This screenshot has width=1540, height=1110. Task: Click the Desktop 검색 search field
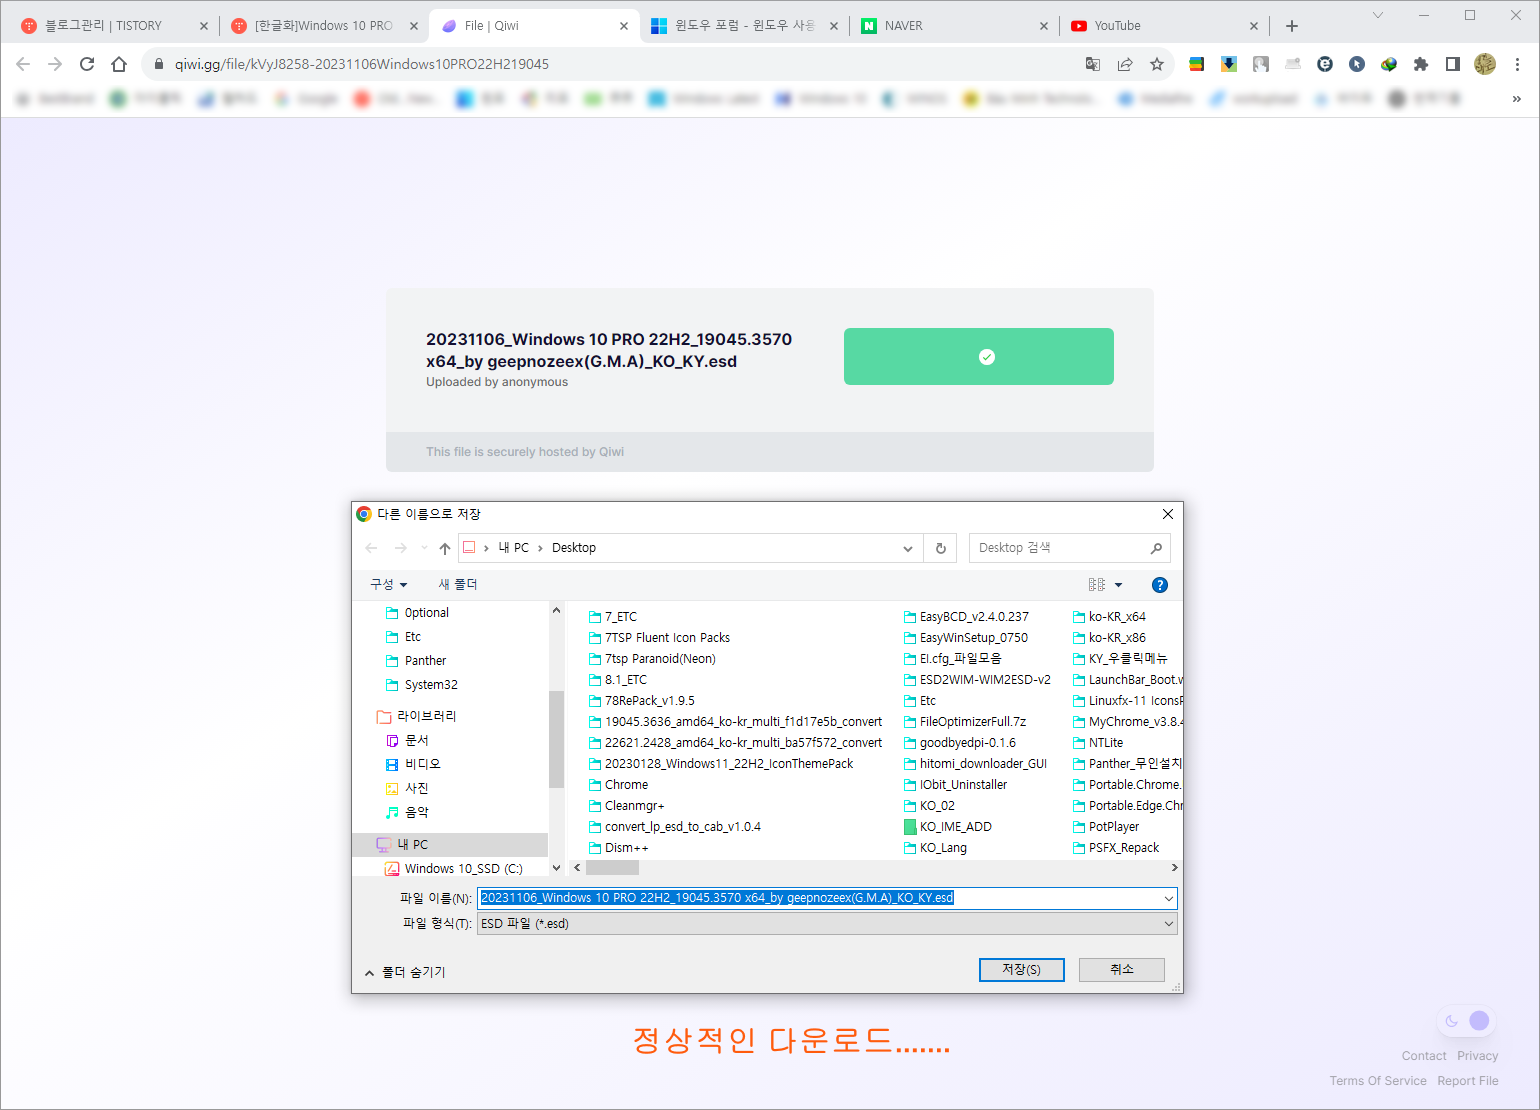[x=1069, y=548]
